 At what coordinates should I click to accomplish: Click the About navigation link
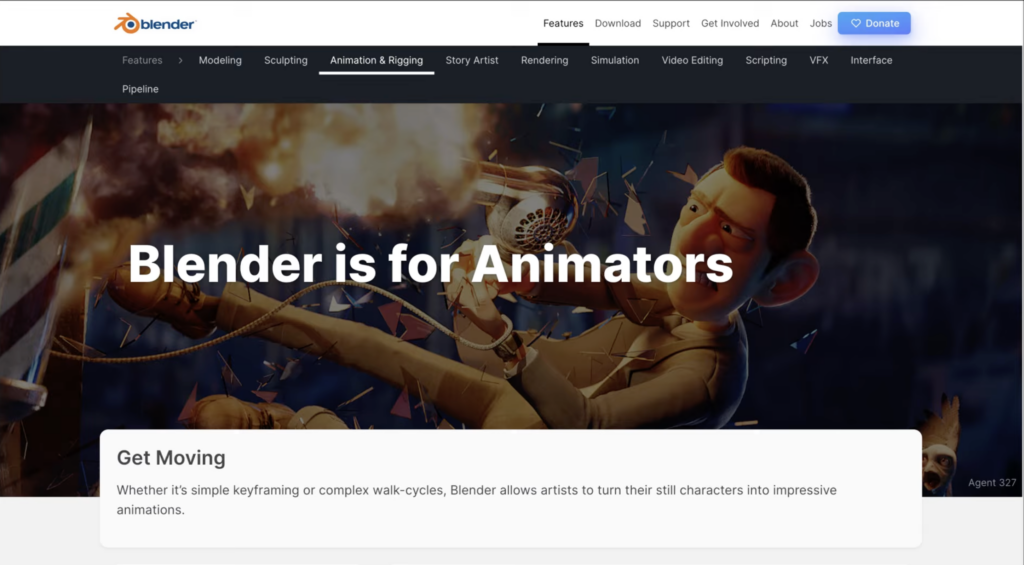(784, 23)
